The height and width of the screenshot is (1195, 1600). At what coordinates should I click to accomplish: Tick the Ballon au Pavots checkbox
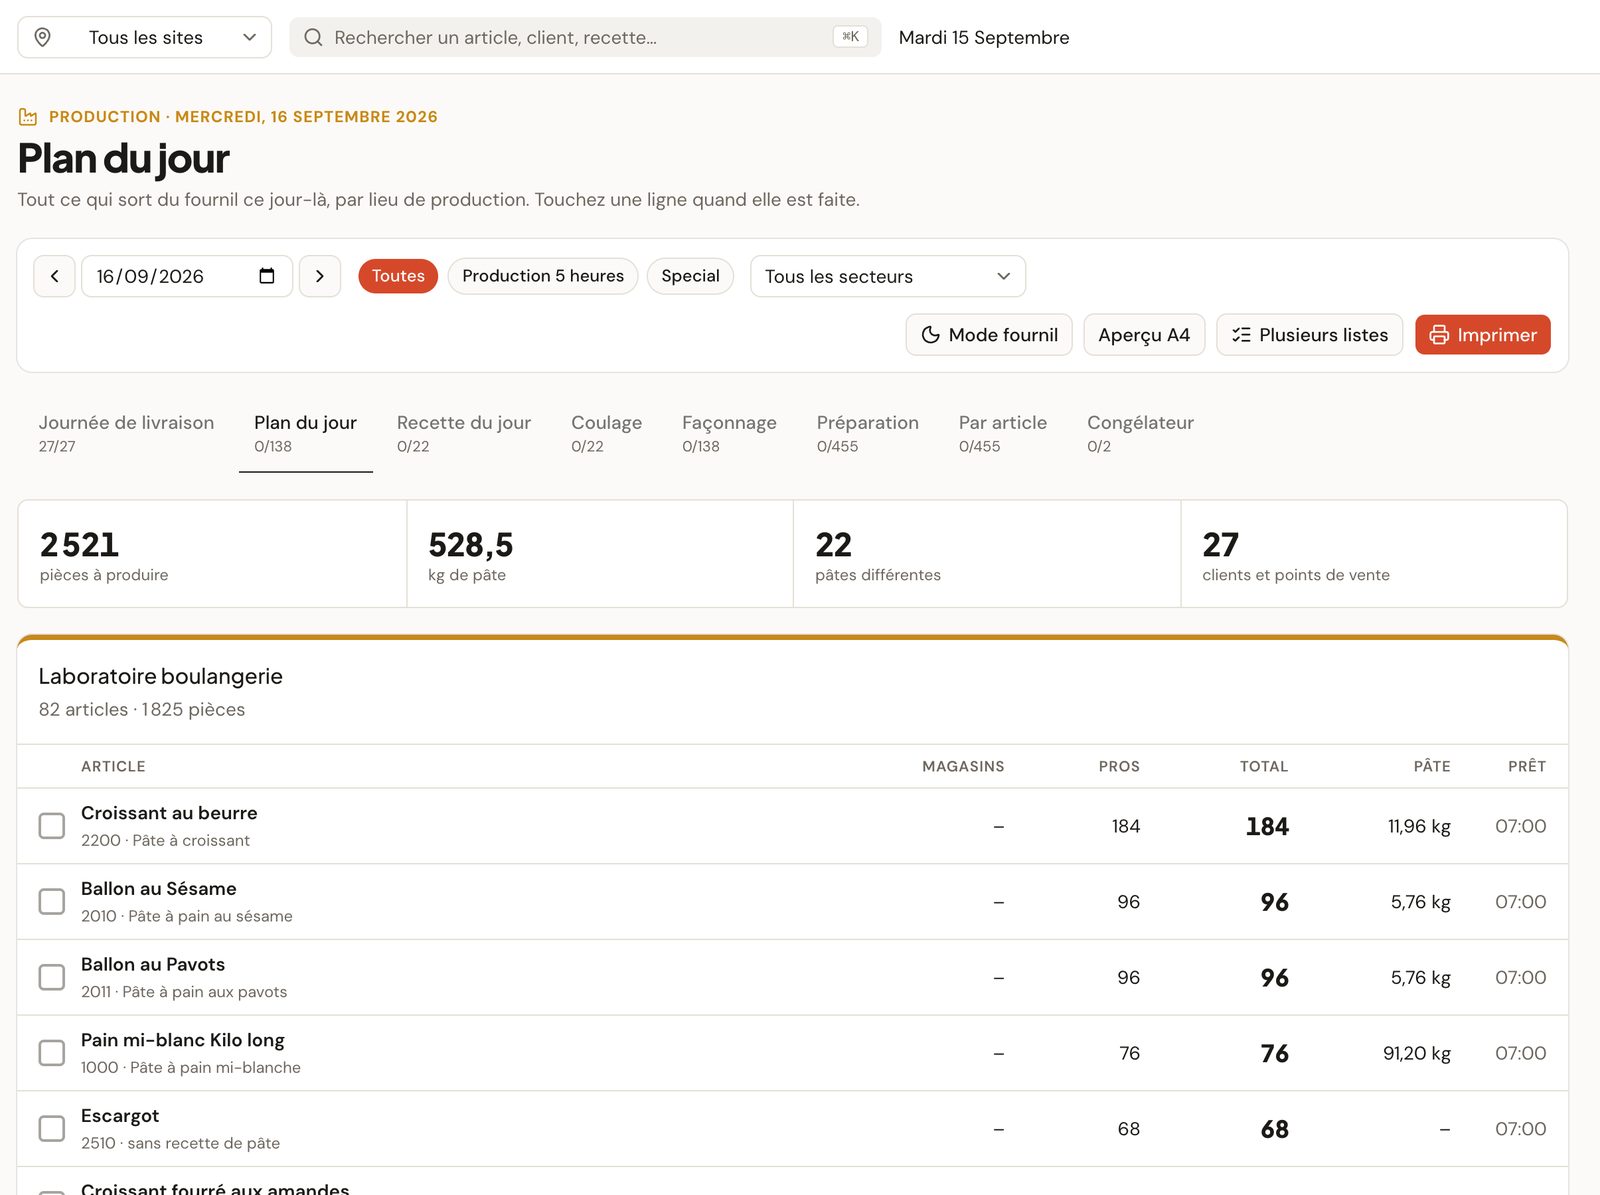[52, 977]
